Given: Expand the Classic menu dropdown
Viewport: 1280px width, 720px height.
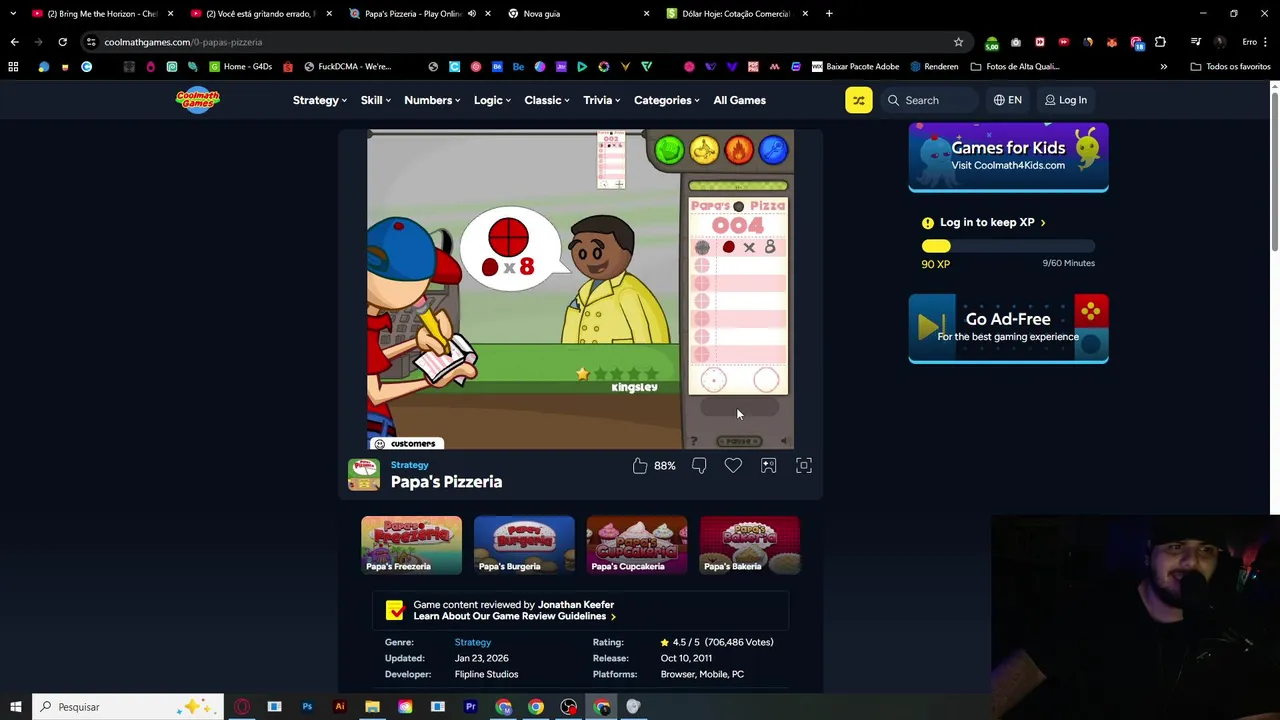Looking at the screenshot, I should tap(547, 100).
